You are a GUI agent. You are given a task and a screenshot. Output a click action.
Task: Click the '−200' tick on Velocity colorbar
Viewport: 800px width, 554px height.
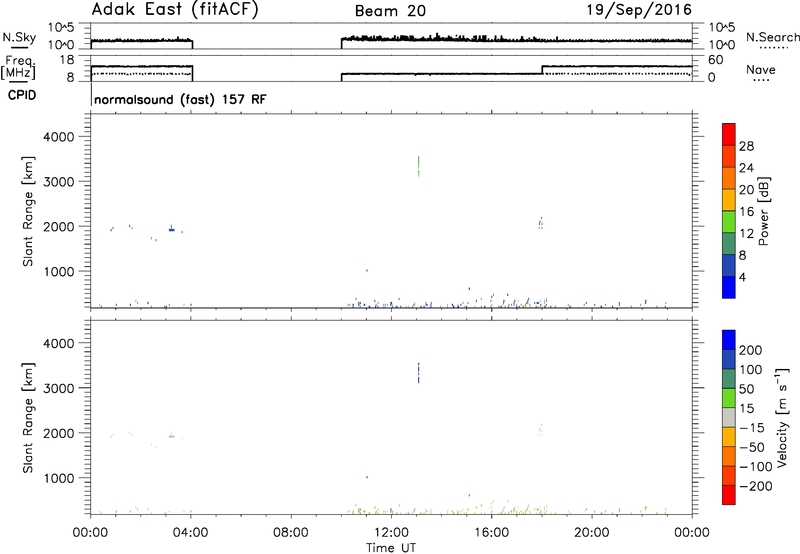click(x=756, y=486)
